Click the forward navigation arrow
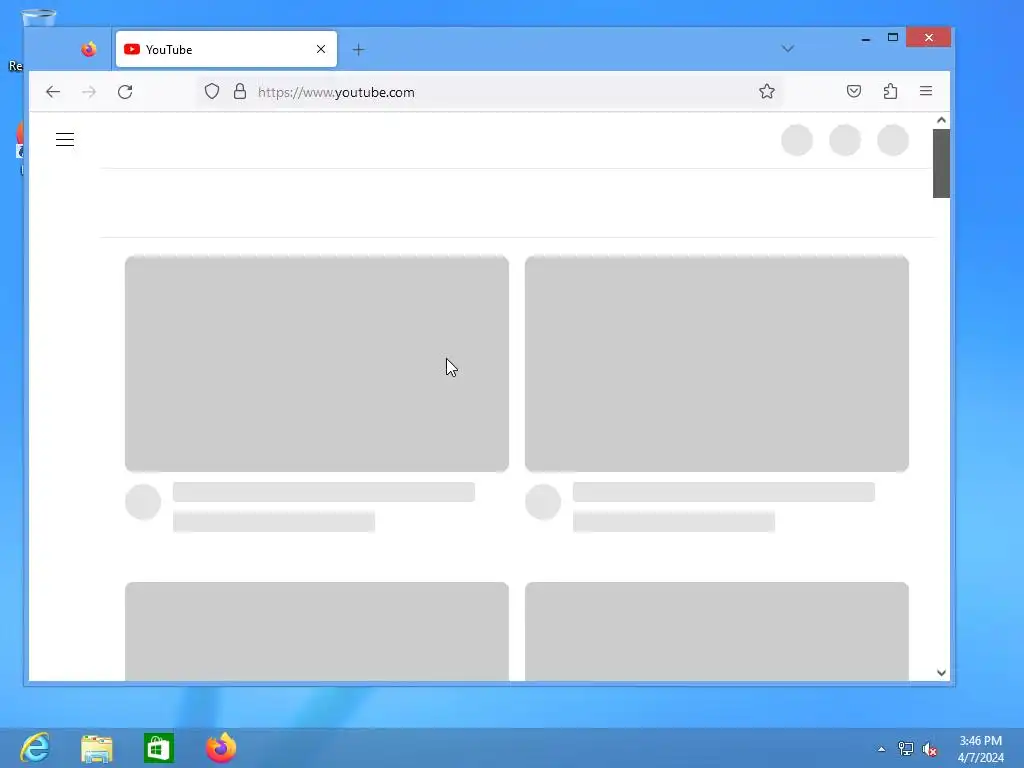 tap(89, 91)
